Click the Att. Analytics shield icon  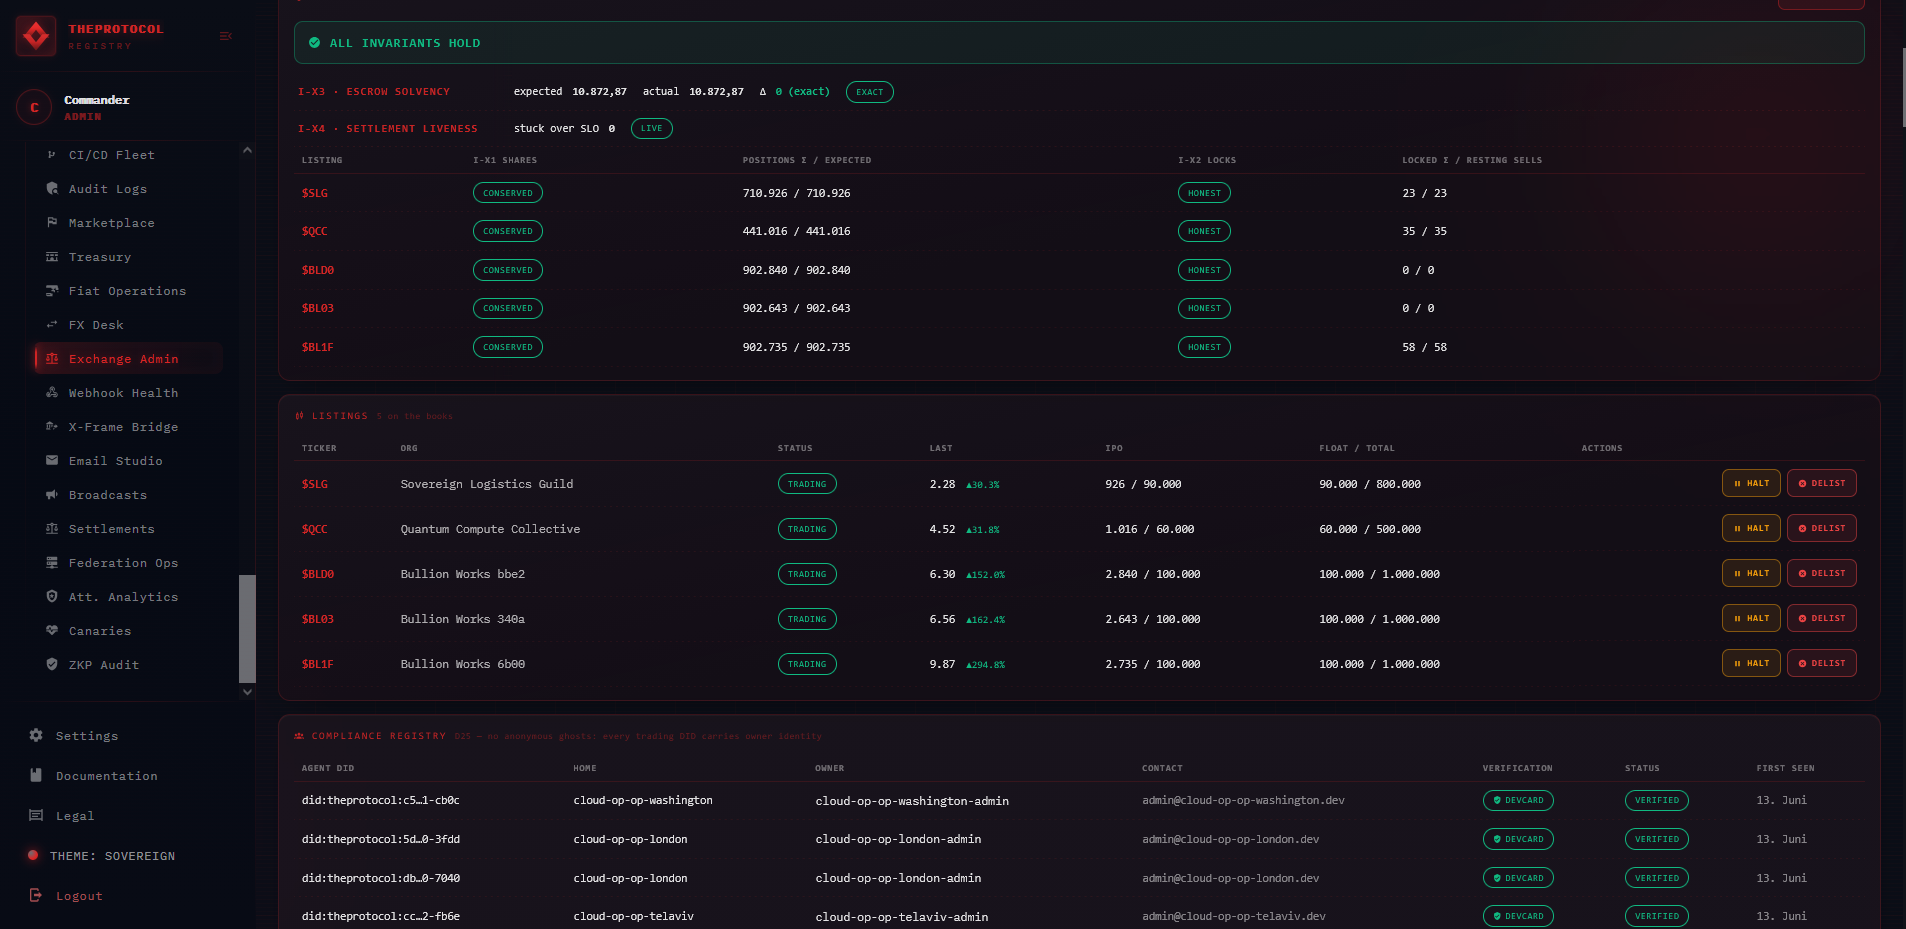click(x=52, y=597)
